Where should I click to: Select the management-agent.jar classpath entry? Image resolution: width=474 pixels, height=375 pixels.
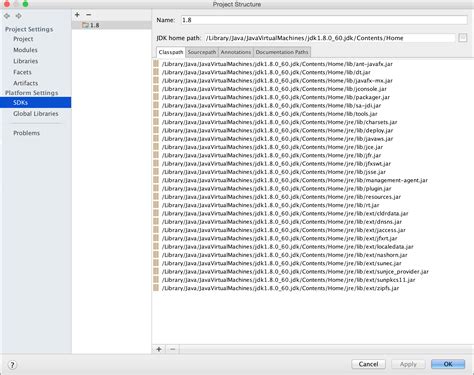pos(295,180)
